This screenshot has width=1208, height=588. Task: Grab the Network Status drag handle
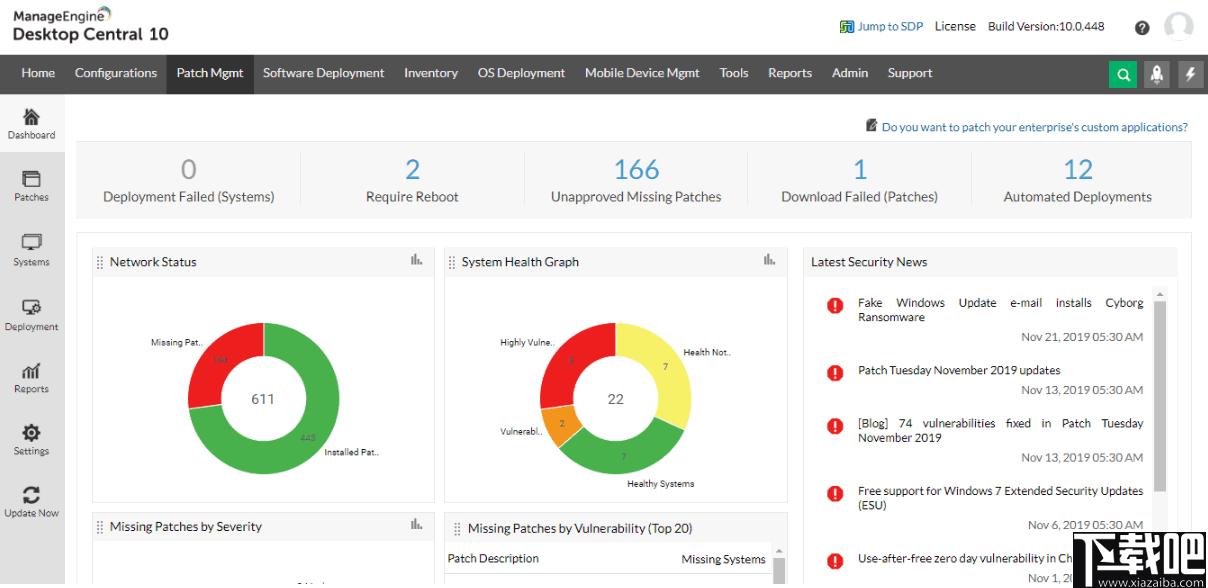tap(100, 262)
